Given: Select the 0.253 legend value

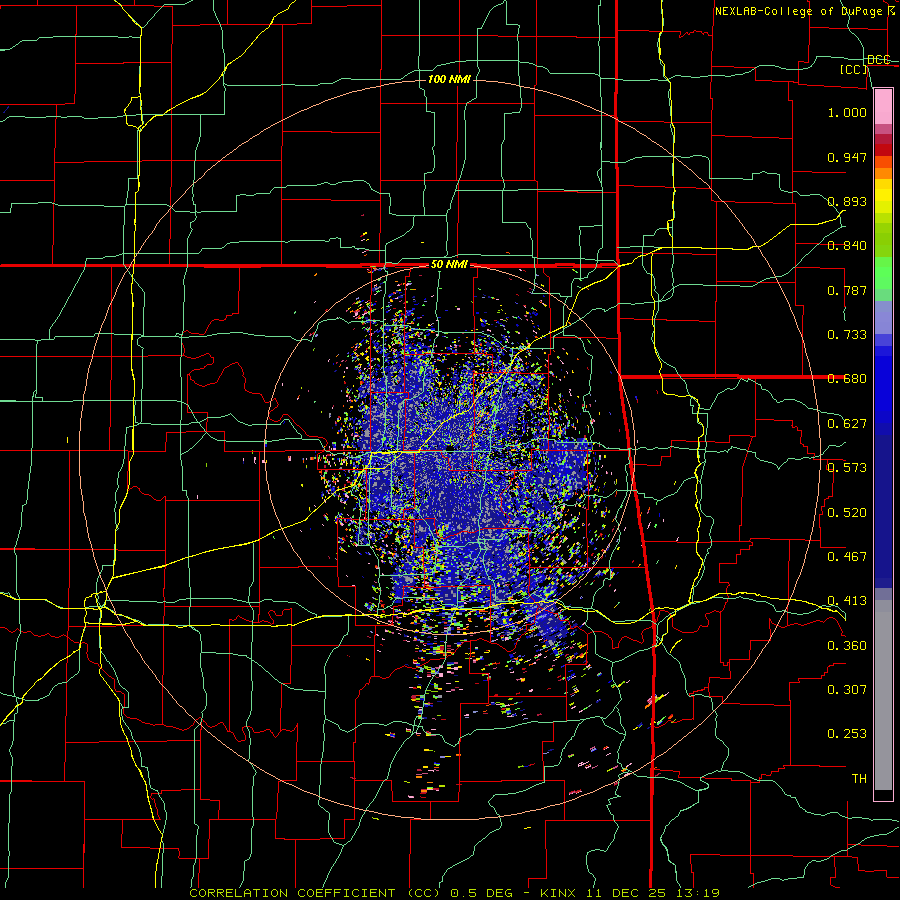Looking at the screenshot, I should (847, 734).
